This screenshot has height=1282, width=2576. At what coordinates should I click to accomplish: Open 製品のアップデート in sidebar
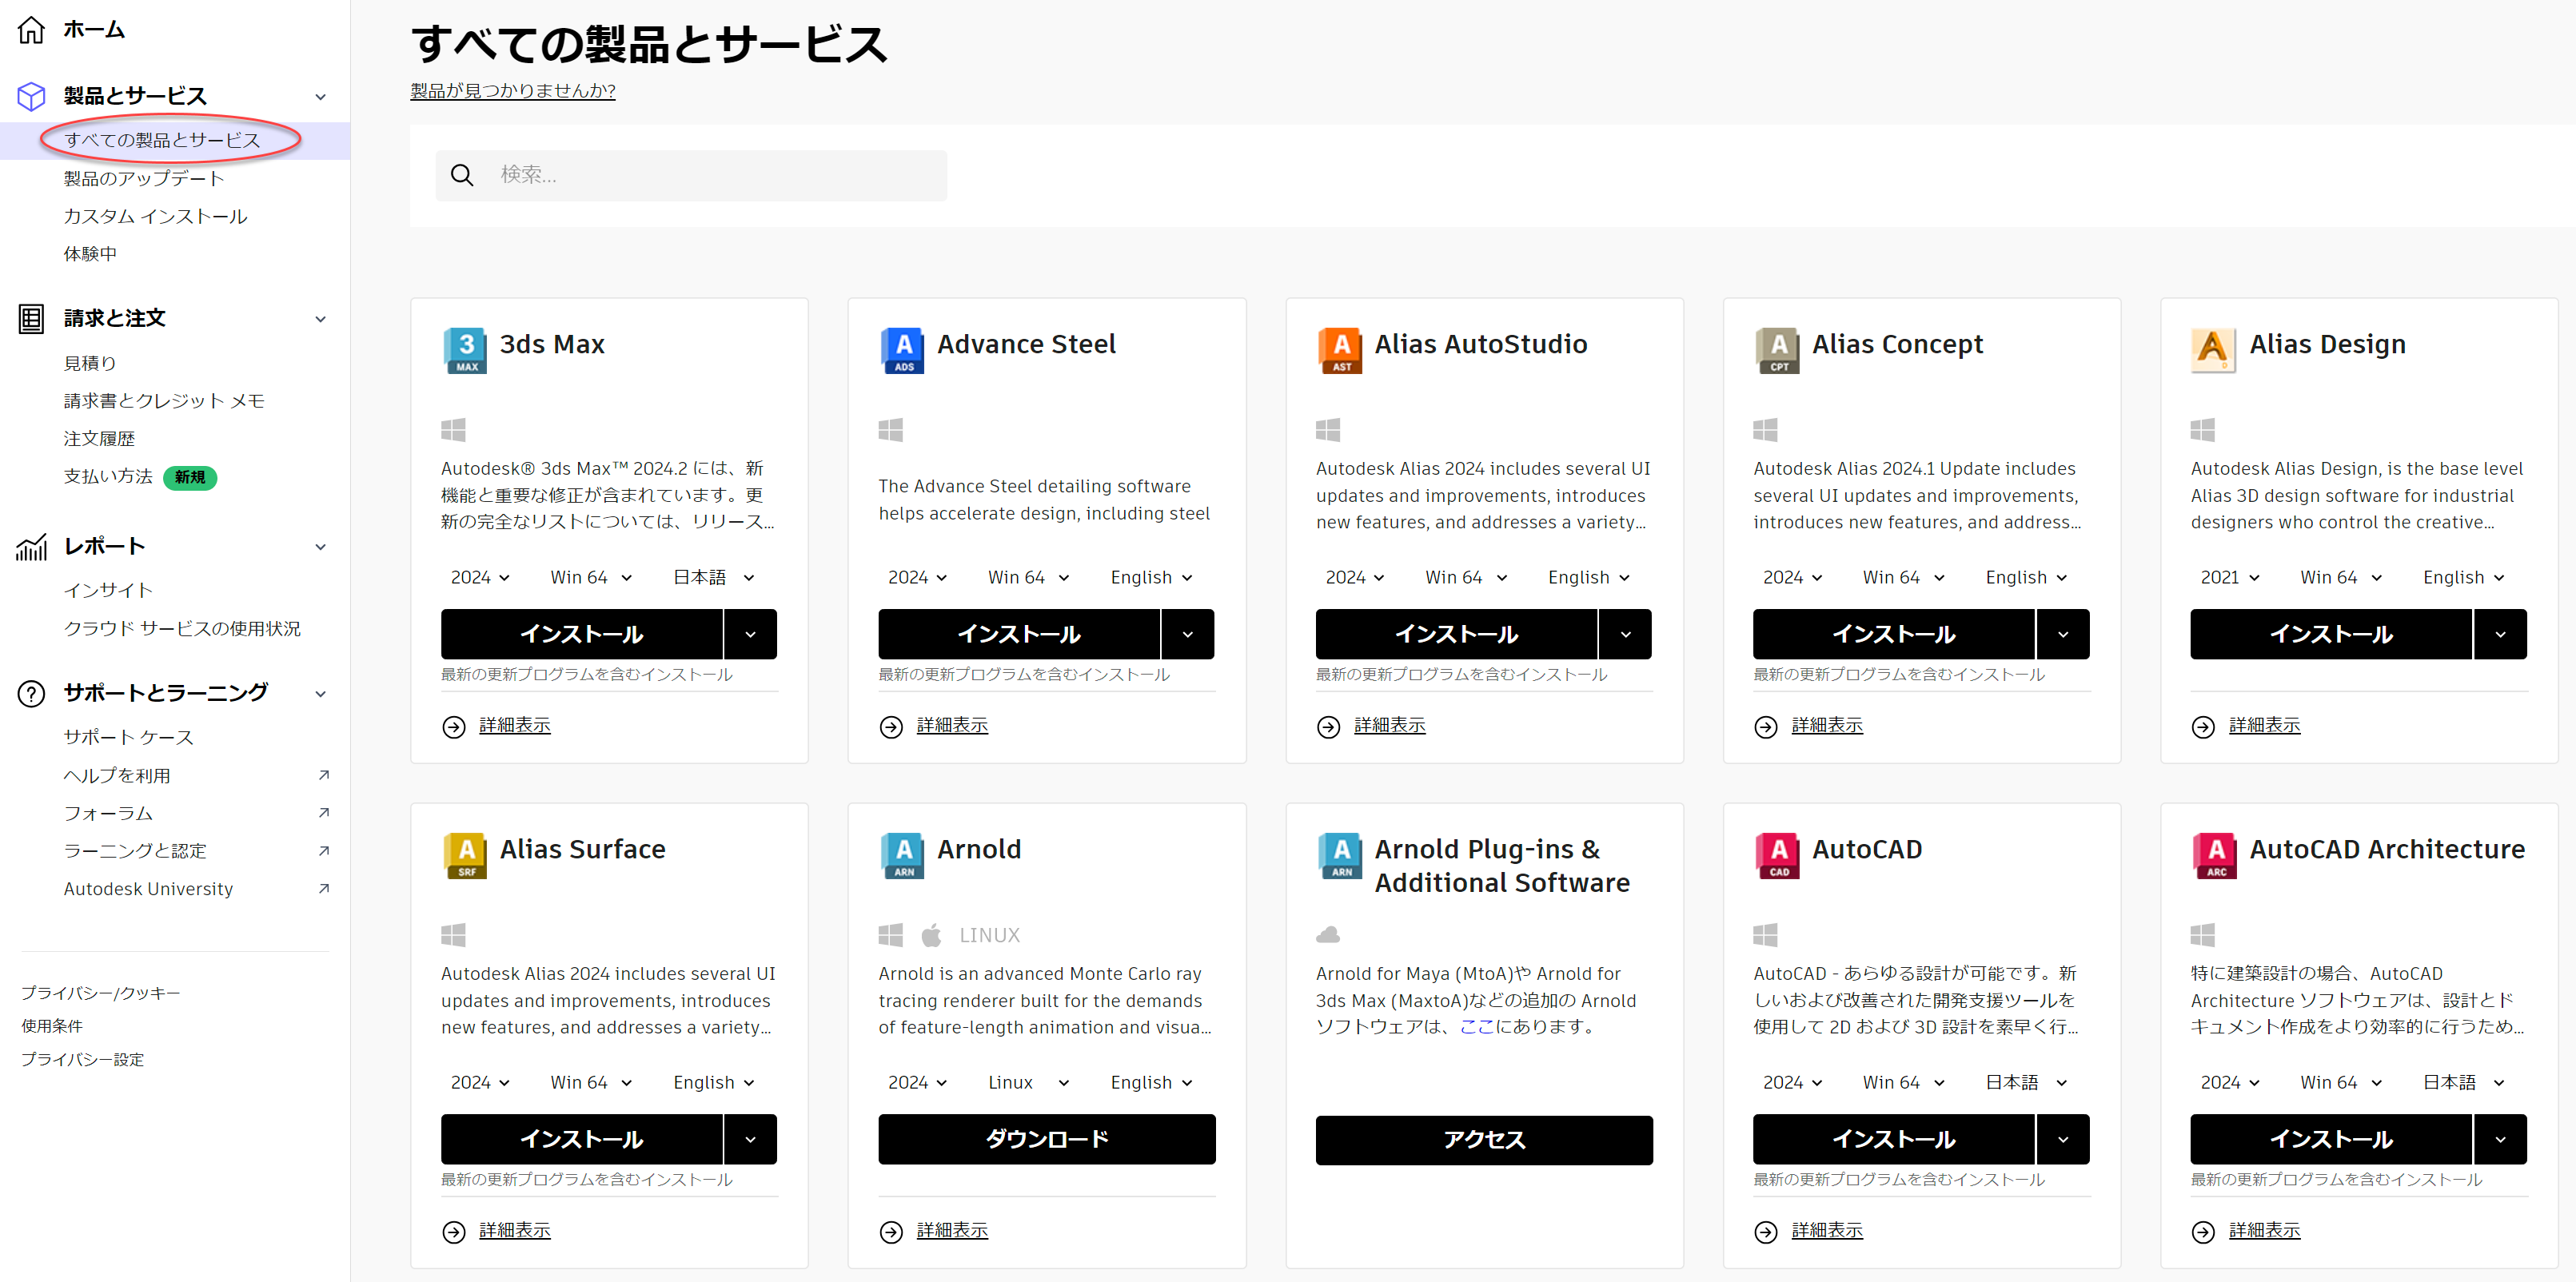(144, 179)
